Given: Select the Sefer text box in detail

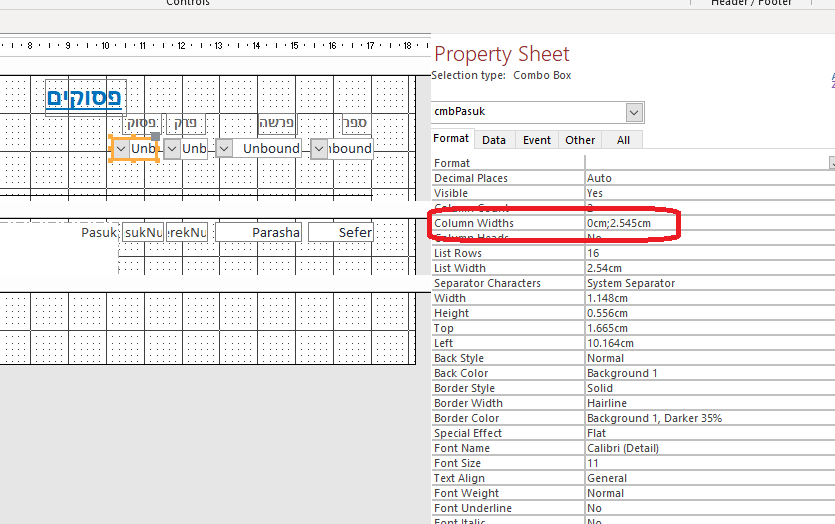Looking at the screenshot, I should pos(341,233).
